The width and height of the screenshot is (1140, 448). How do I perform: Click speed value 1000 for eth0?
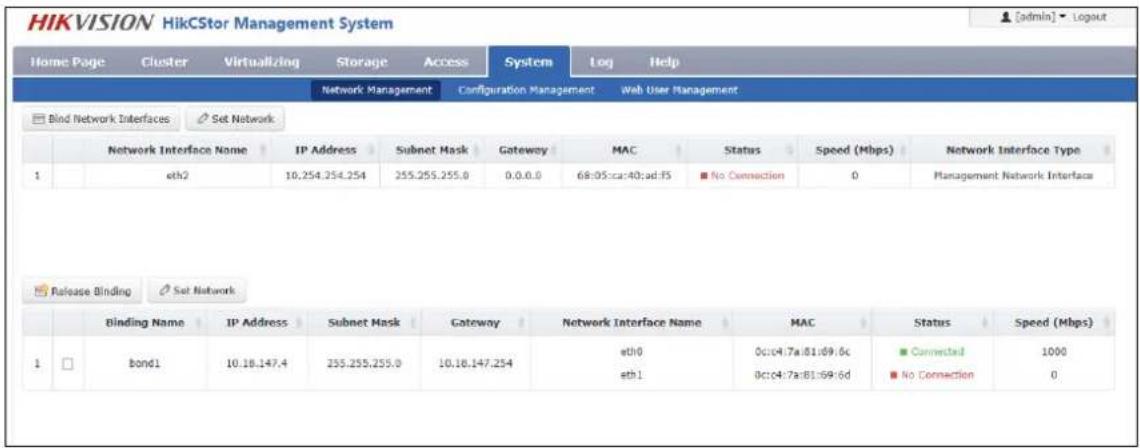[x=1053, y=352]
